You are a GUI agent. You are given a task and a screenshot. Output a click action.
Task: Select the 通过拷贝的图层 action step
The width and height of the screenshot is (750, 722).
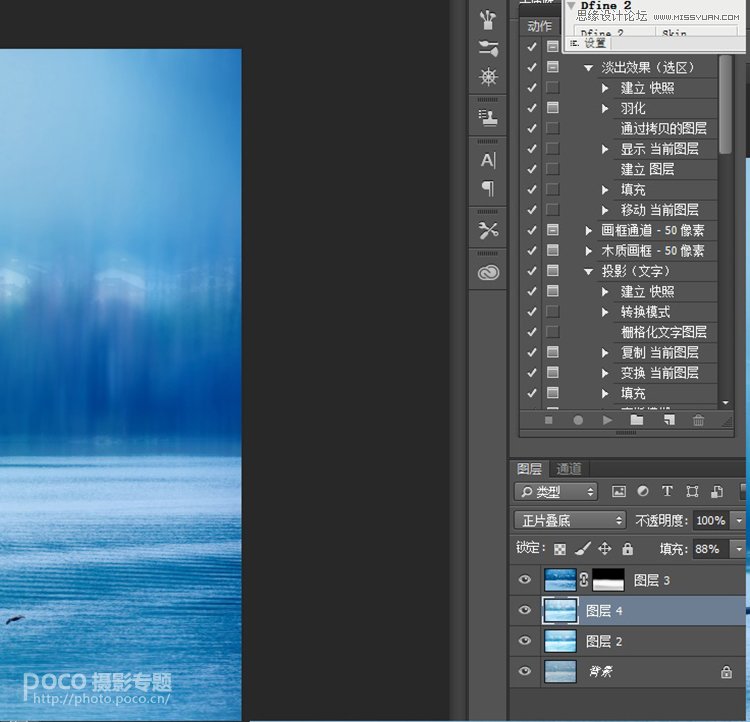pos(663,128)
